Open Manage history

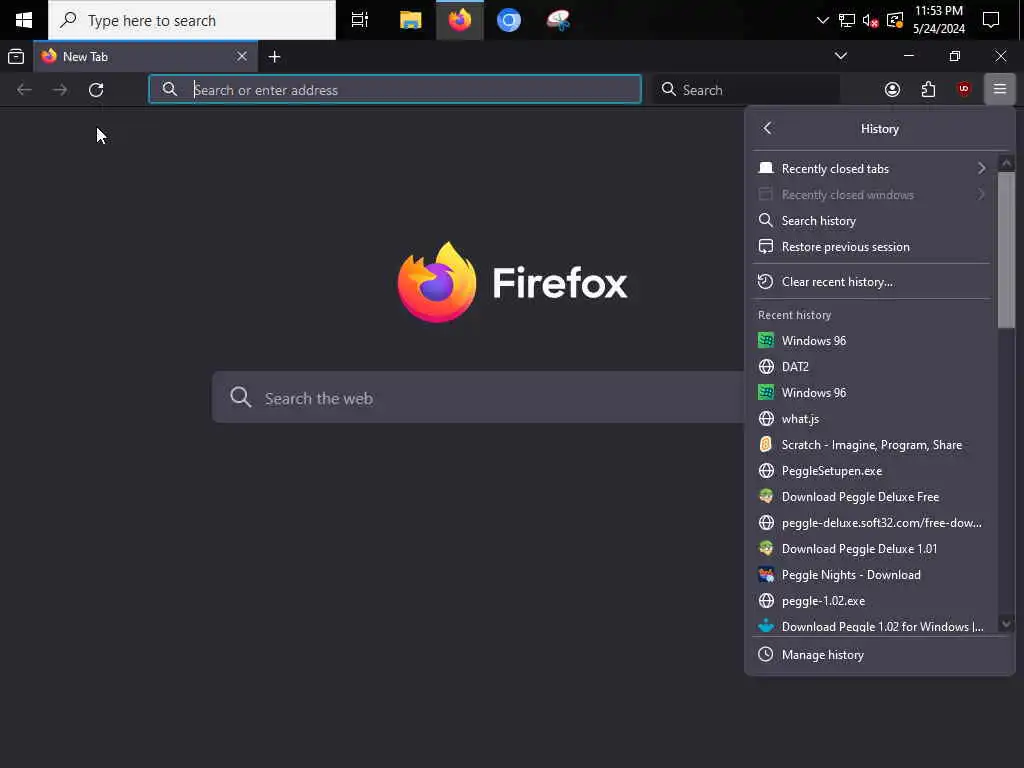pyautogui.click(x=880, y=654)
